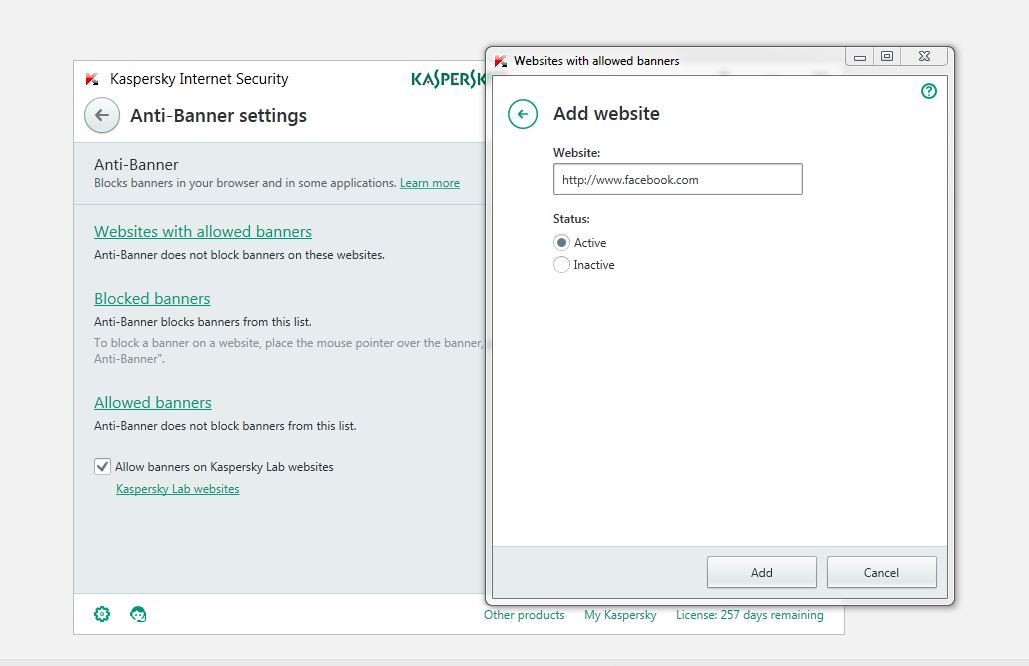Click the Website URL input field
Image resolution: width=1029 pixels, height=666 pixels.
pos(677,179)
